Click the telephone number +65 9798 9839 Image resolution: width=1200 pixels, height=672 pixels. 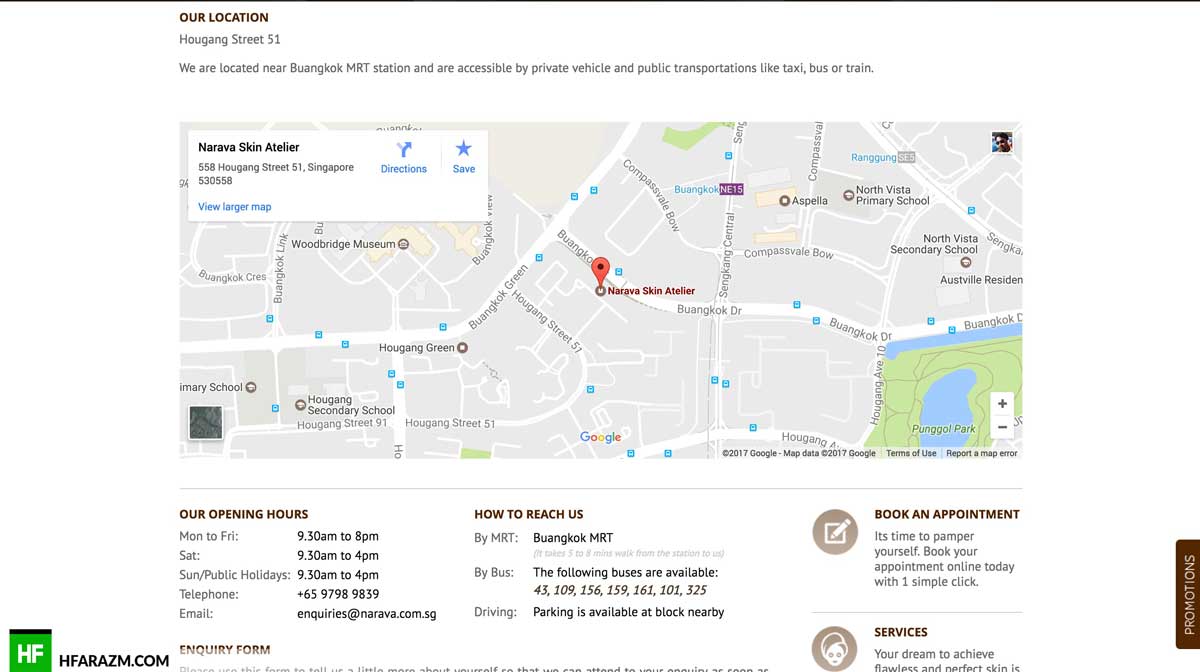pos(338,594)
